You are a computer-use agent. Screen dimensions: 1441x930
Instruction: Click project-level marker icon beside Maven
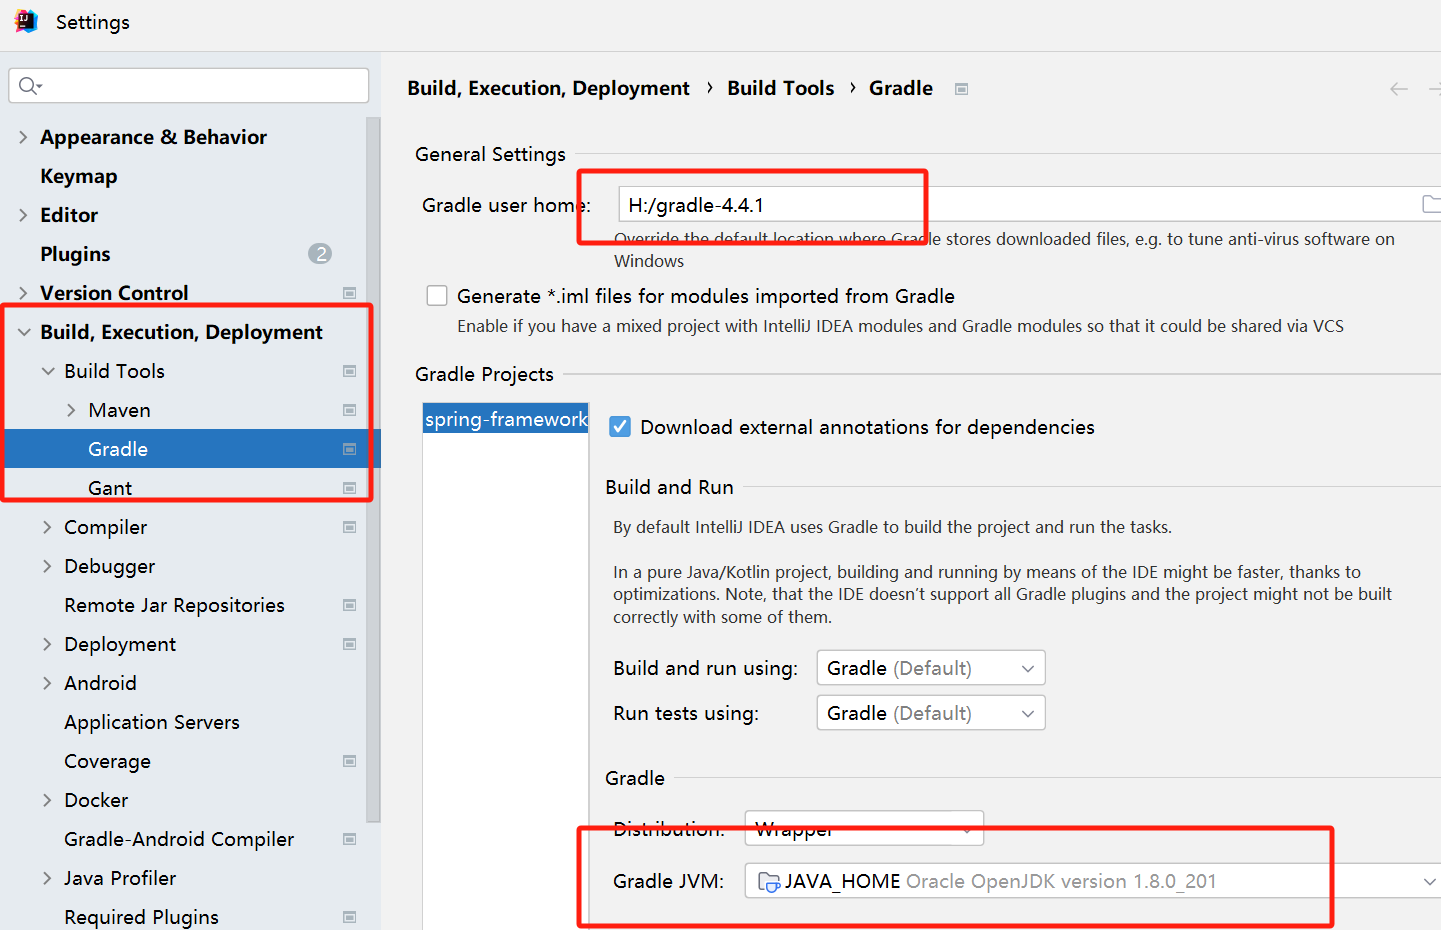coord(350,410)
